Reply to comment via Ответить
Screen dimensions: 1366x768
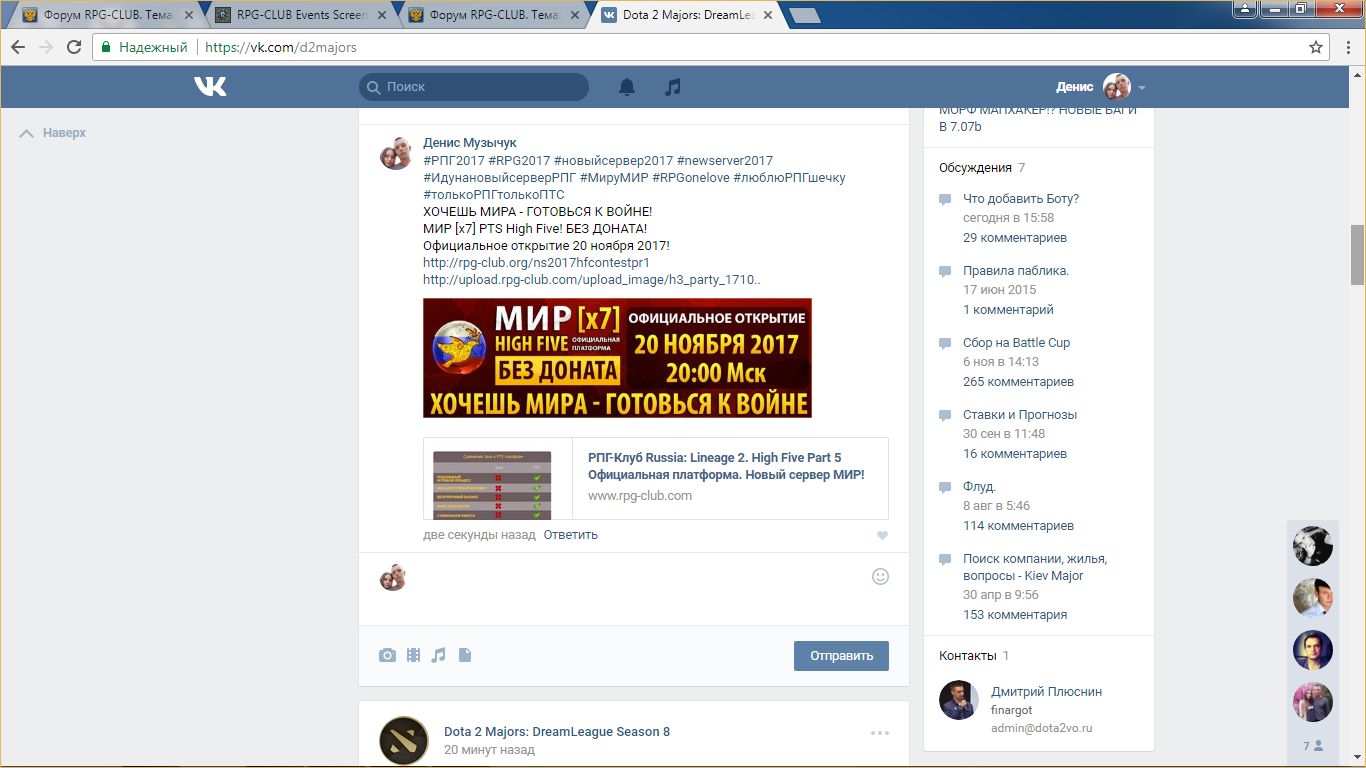571,535
